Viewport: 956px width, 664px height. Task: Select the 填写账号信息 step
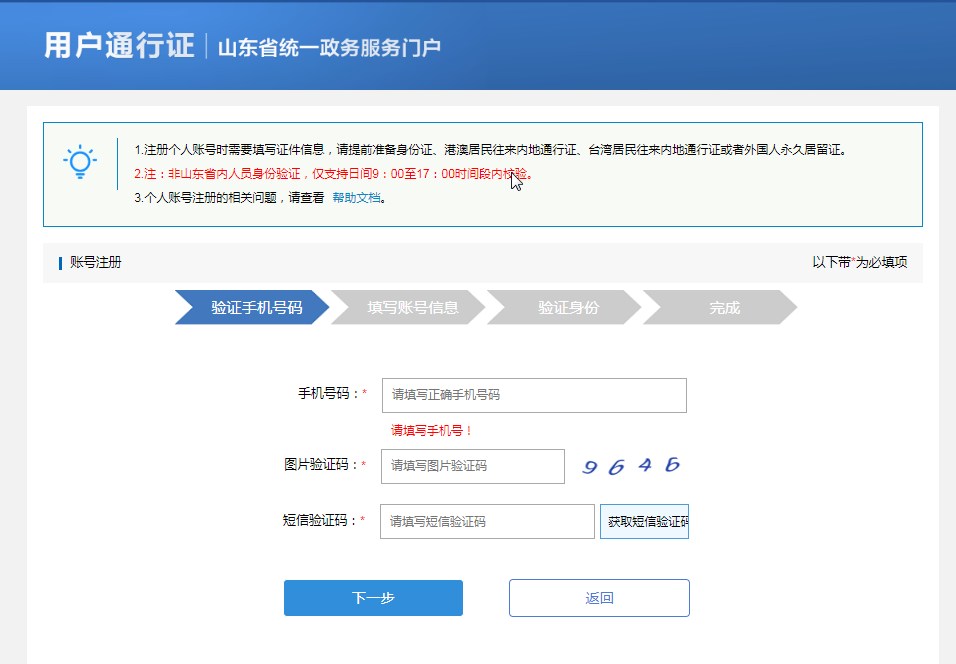pyautogui.click(x=411, y=308)
